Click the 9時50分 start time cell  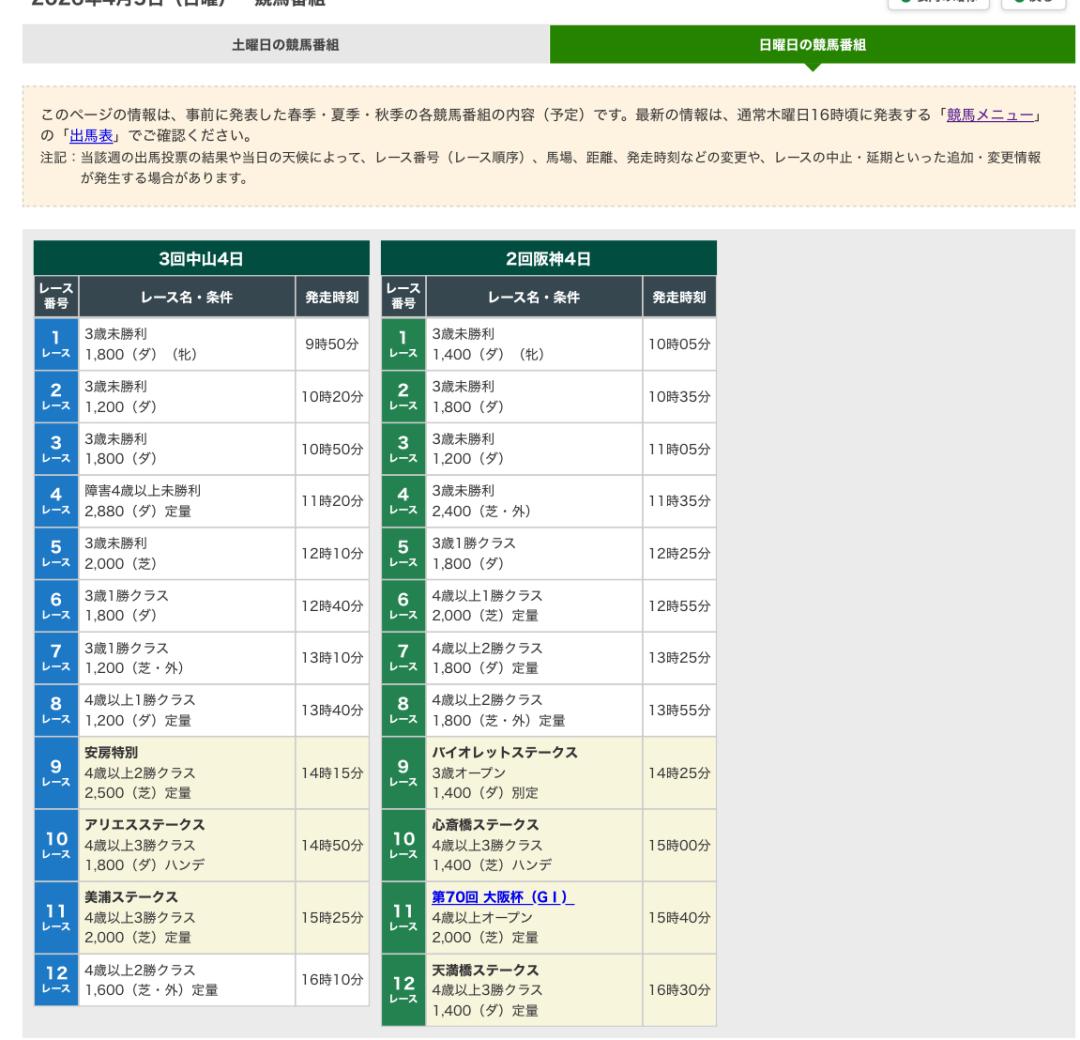point(333,345)
